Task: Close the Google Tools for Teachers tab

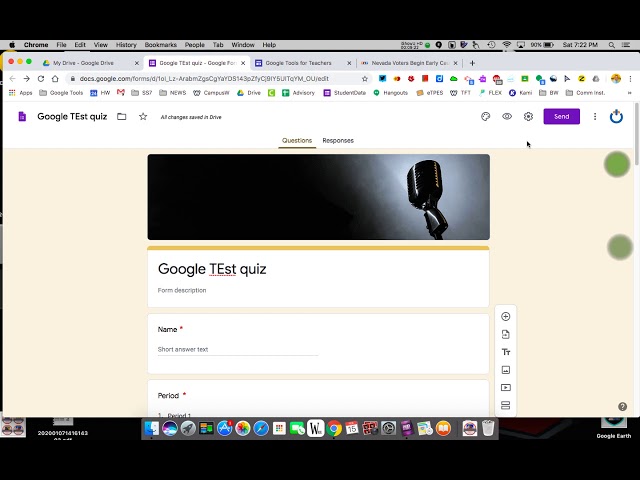Action: tap(349, 63)
